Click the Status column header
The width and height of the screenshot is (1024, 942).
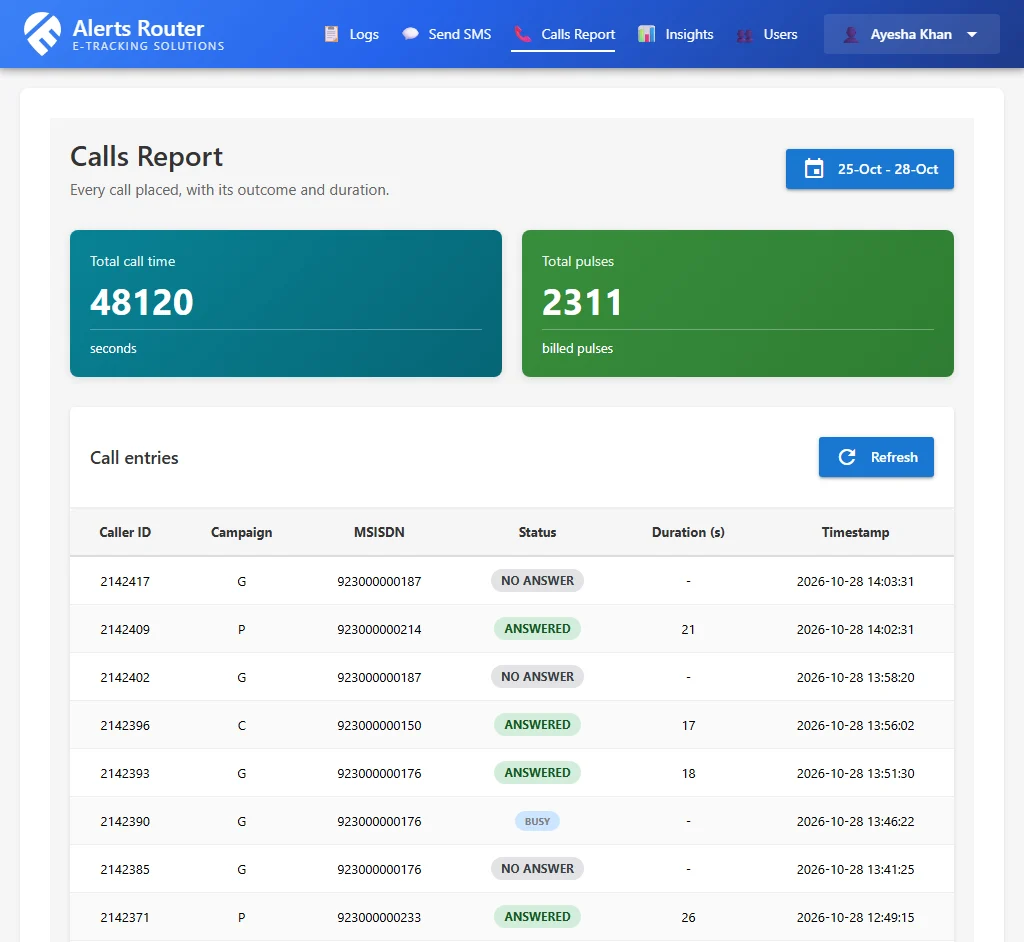pos(537,532)
